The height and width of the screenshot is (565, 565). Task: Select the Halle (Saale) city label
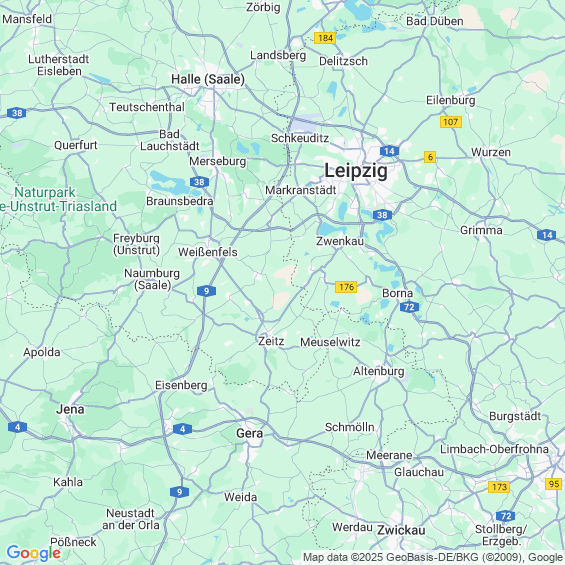click(x=208, y=79)
